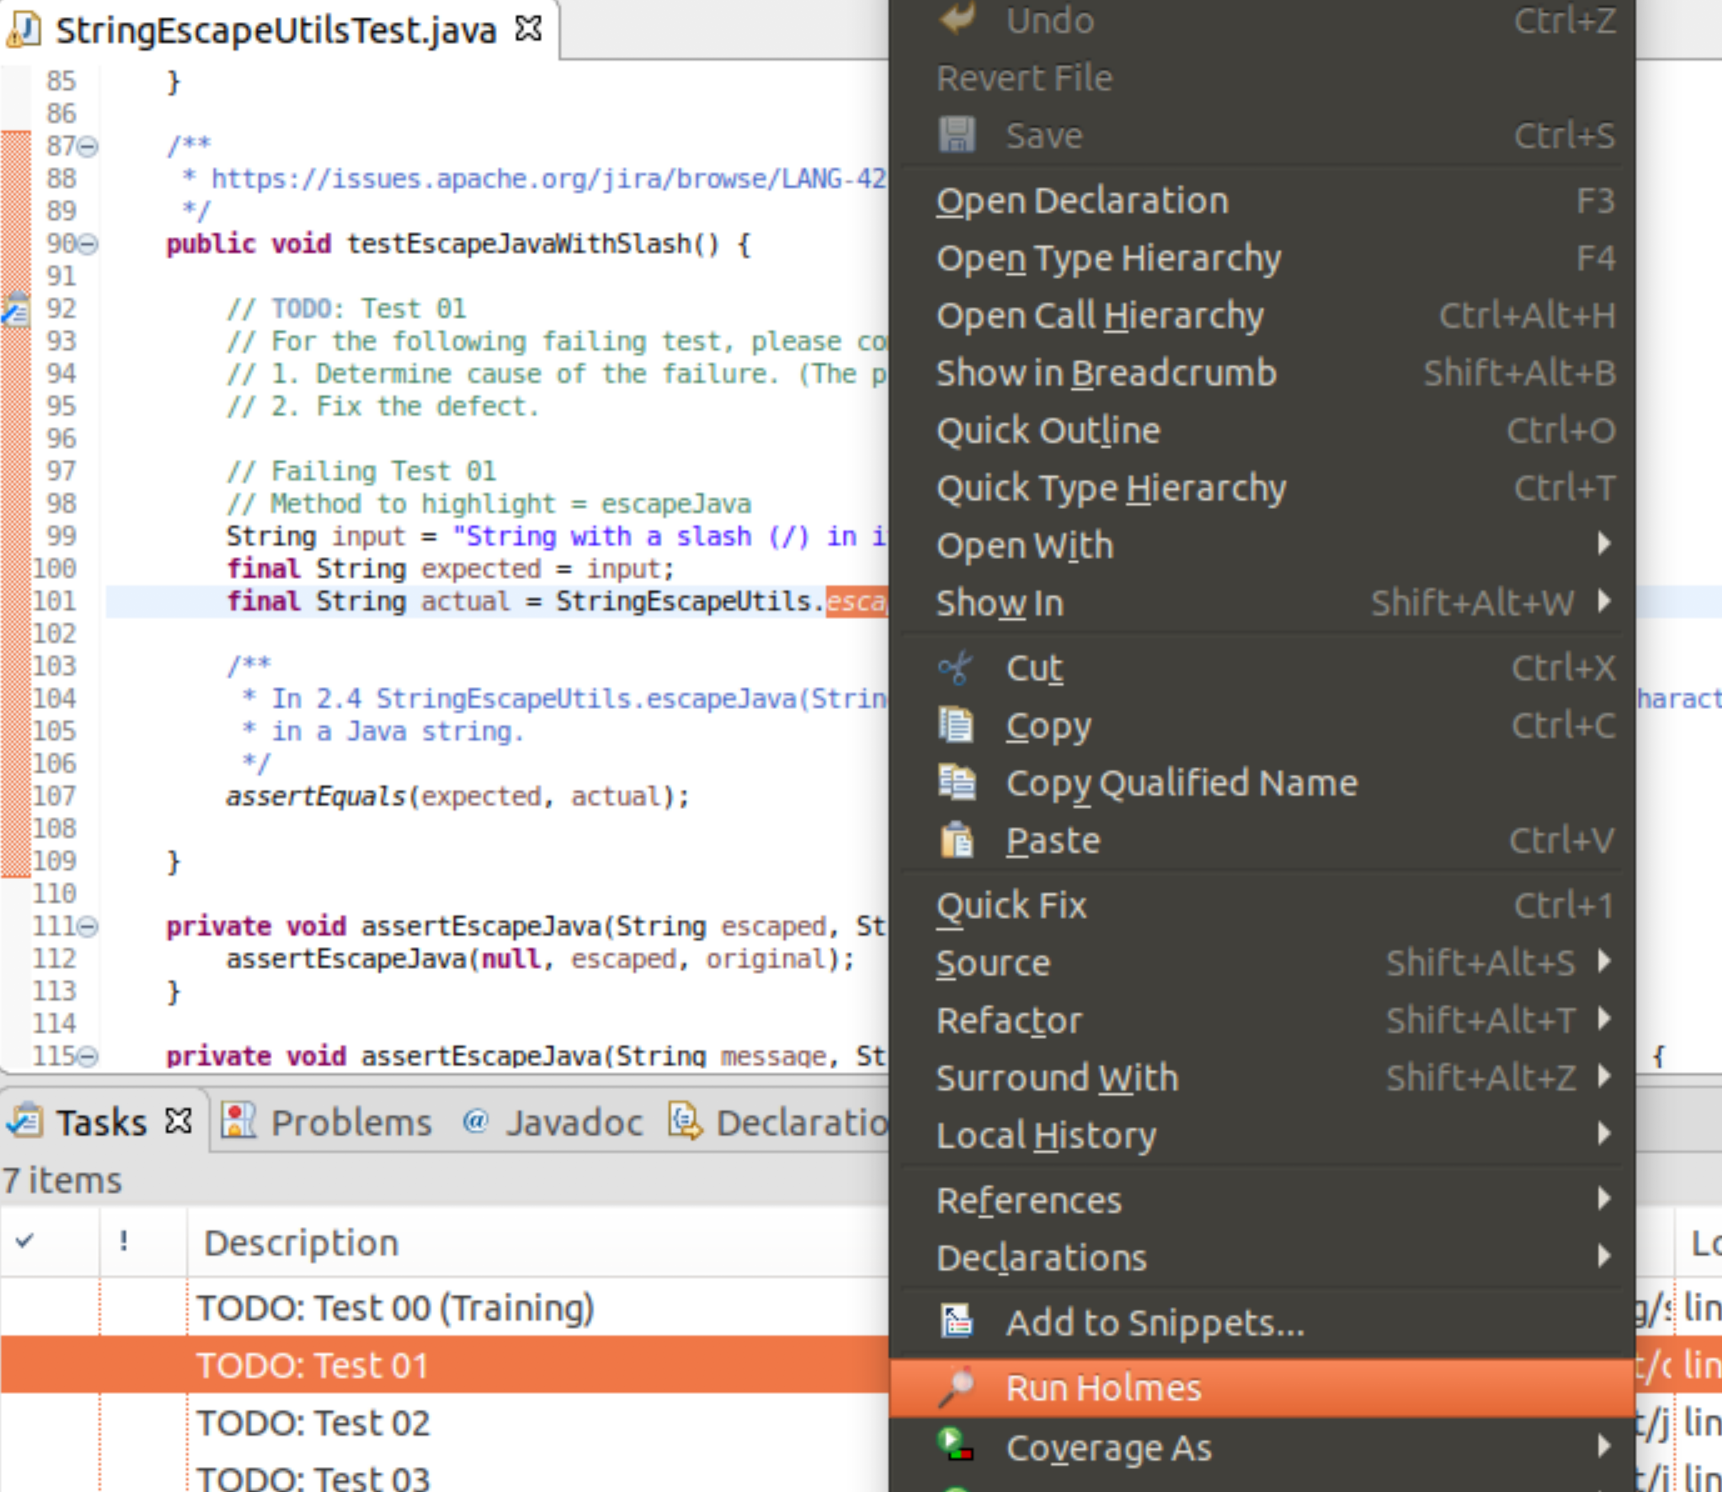
Task: Click the task marker on line 92
Action: click(x=16, y=310)
